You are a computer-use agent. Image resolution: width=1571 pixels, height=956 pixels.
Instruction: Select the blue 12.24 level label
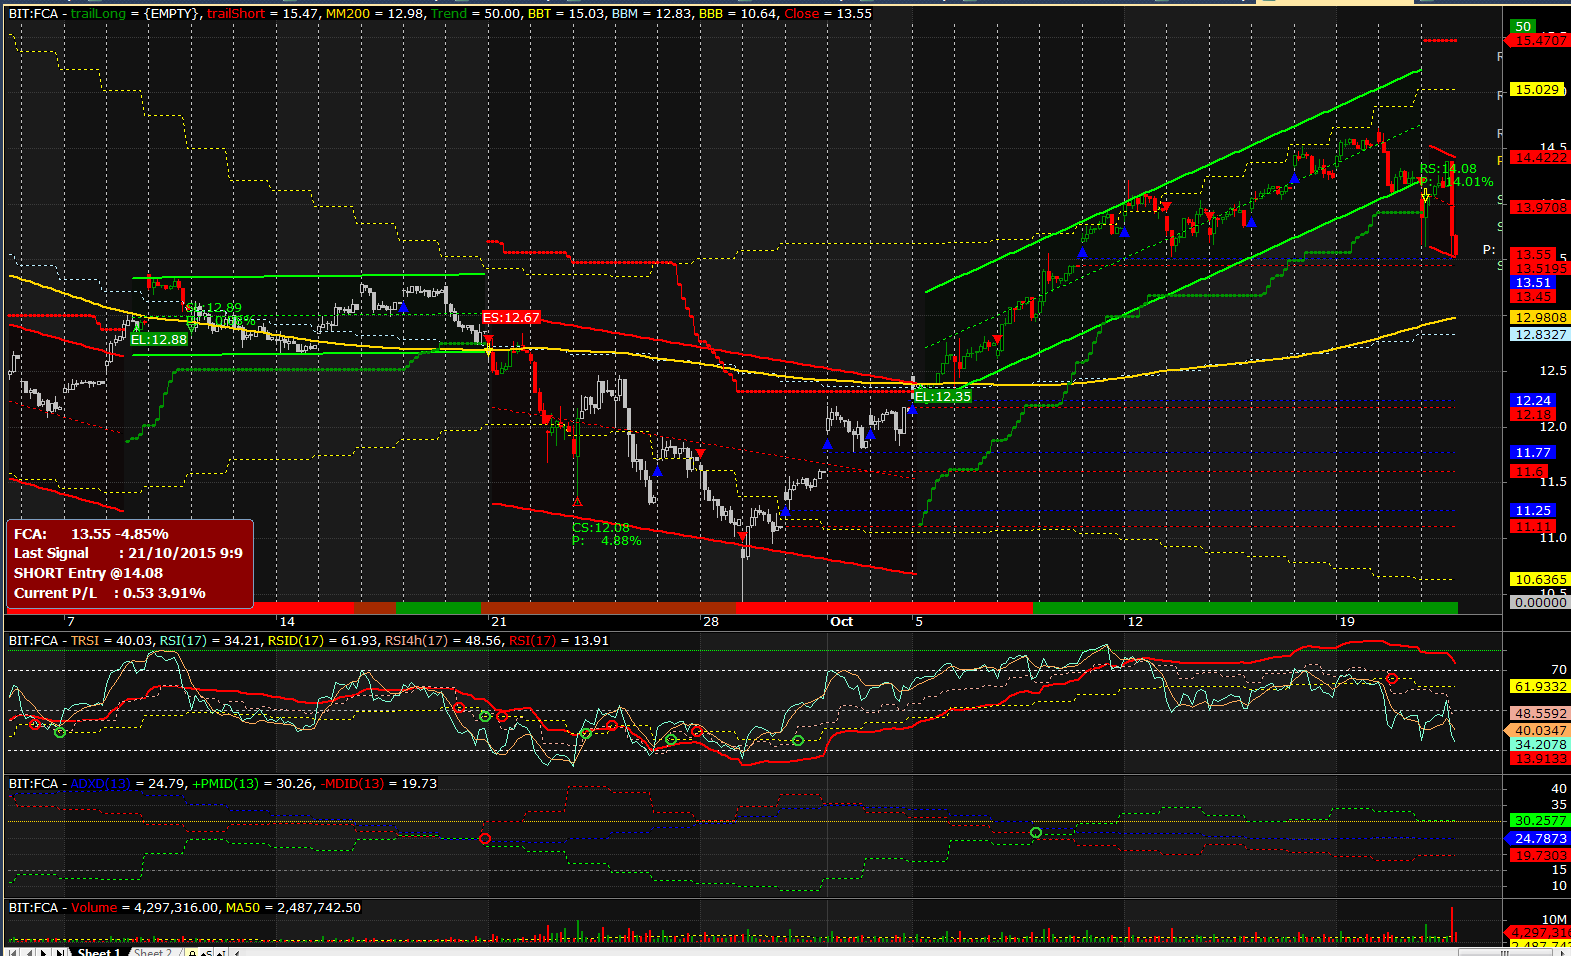(1533, 400)
